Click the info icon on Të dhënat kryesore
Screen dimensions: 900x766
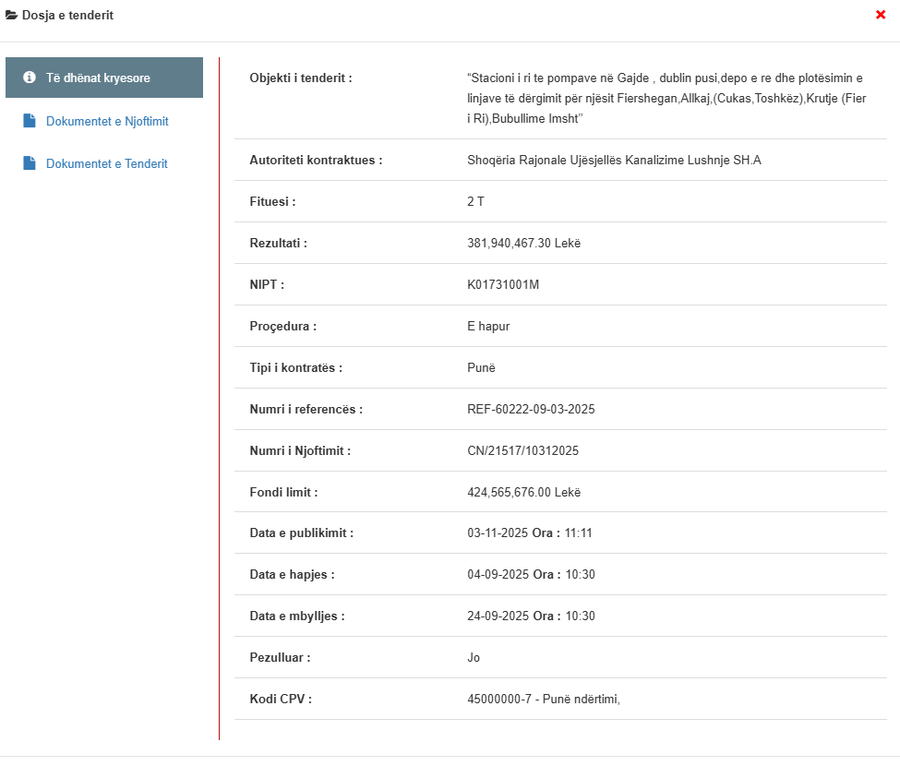30,78
